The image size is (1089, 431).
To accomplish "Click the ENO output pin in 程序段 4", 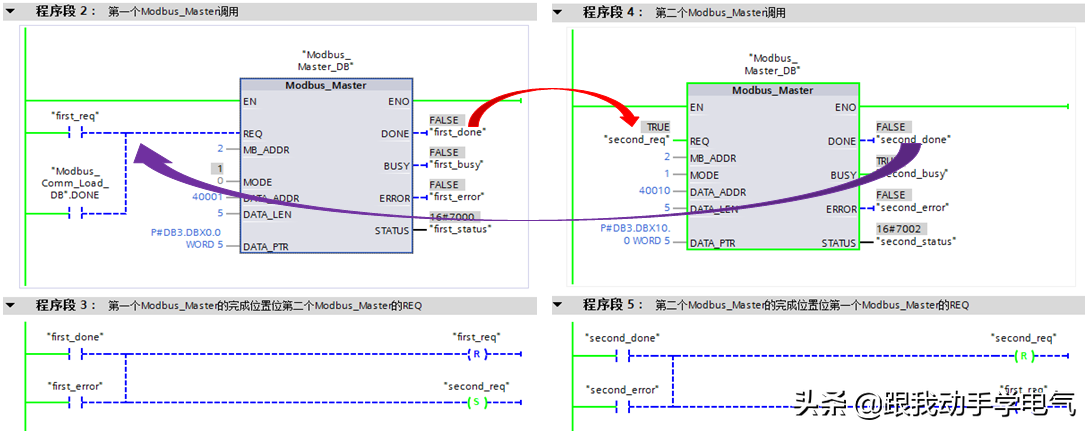I will click(845, 107).
